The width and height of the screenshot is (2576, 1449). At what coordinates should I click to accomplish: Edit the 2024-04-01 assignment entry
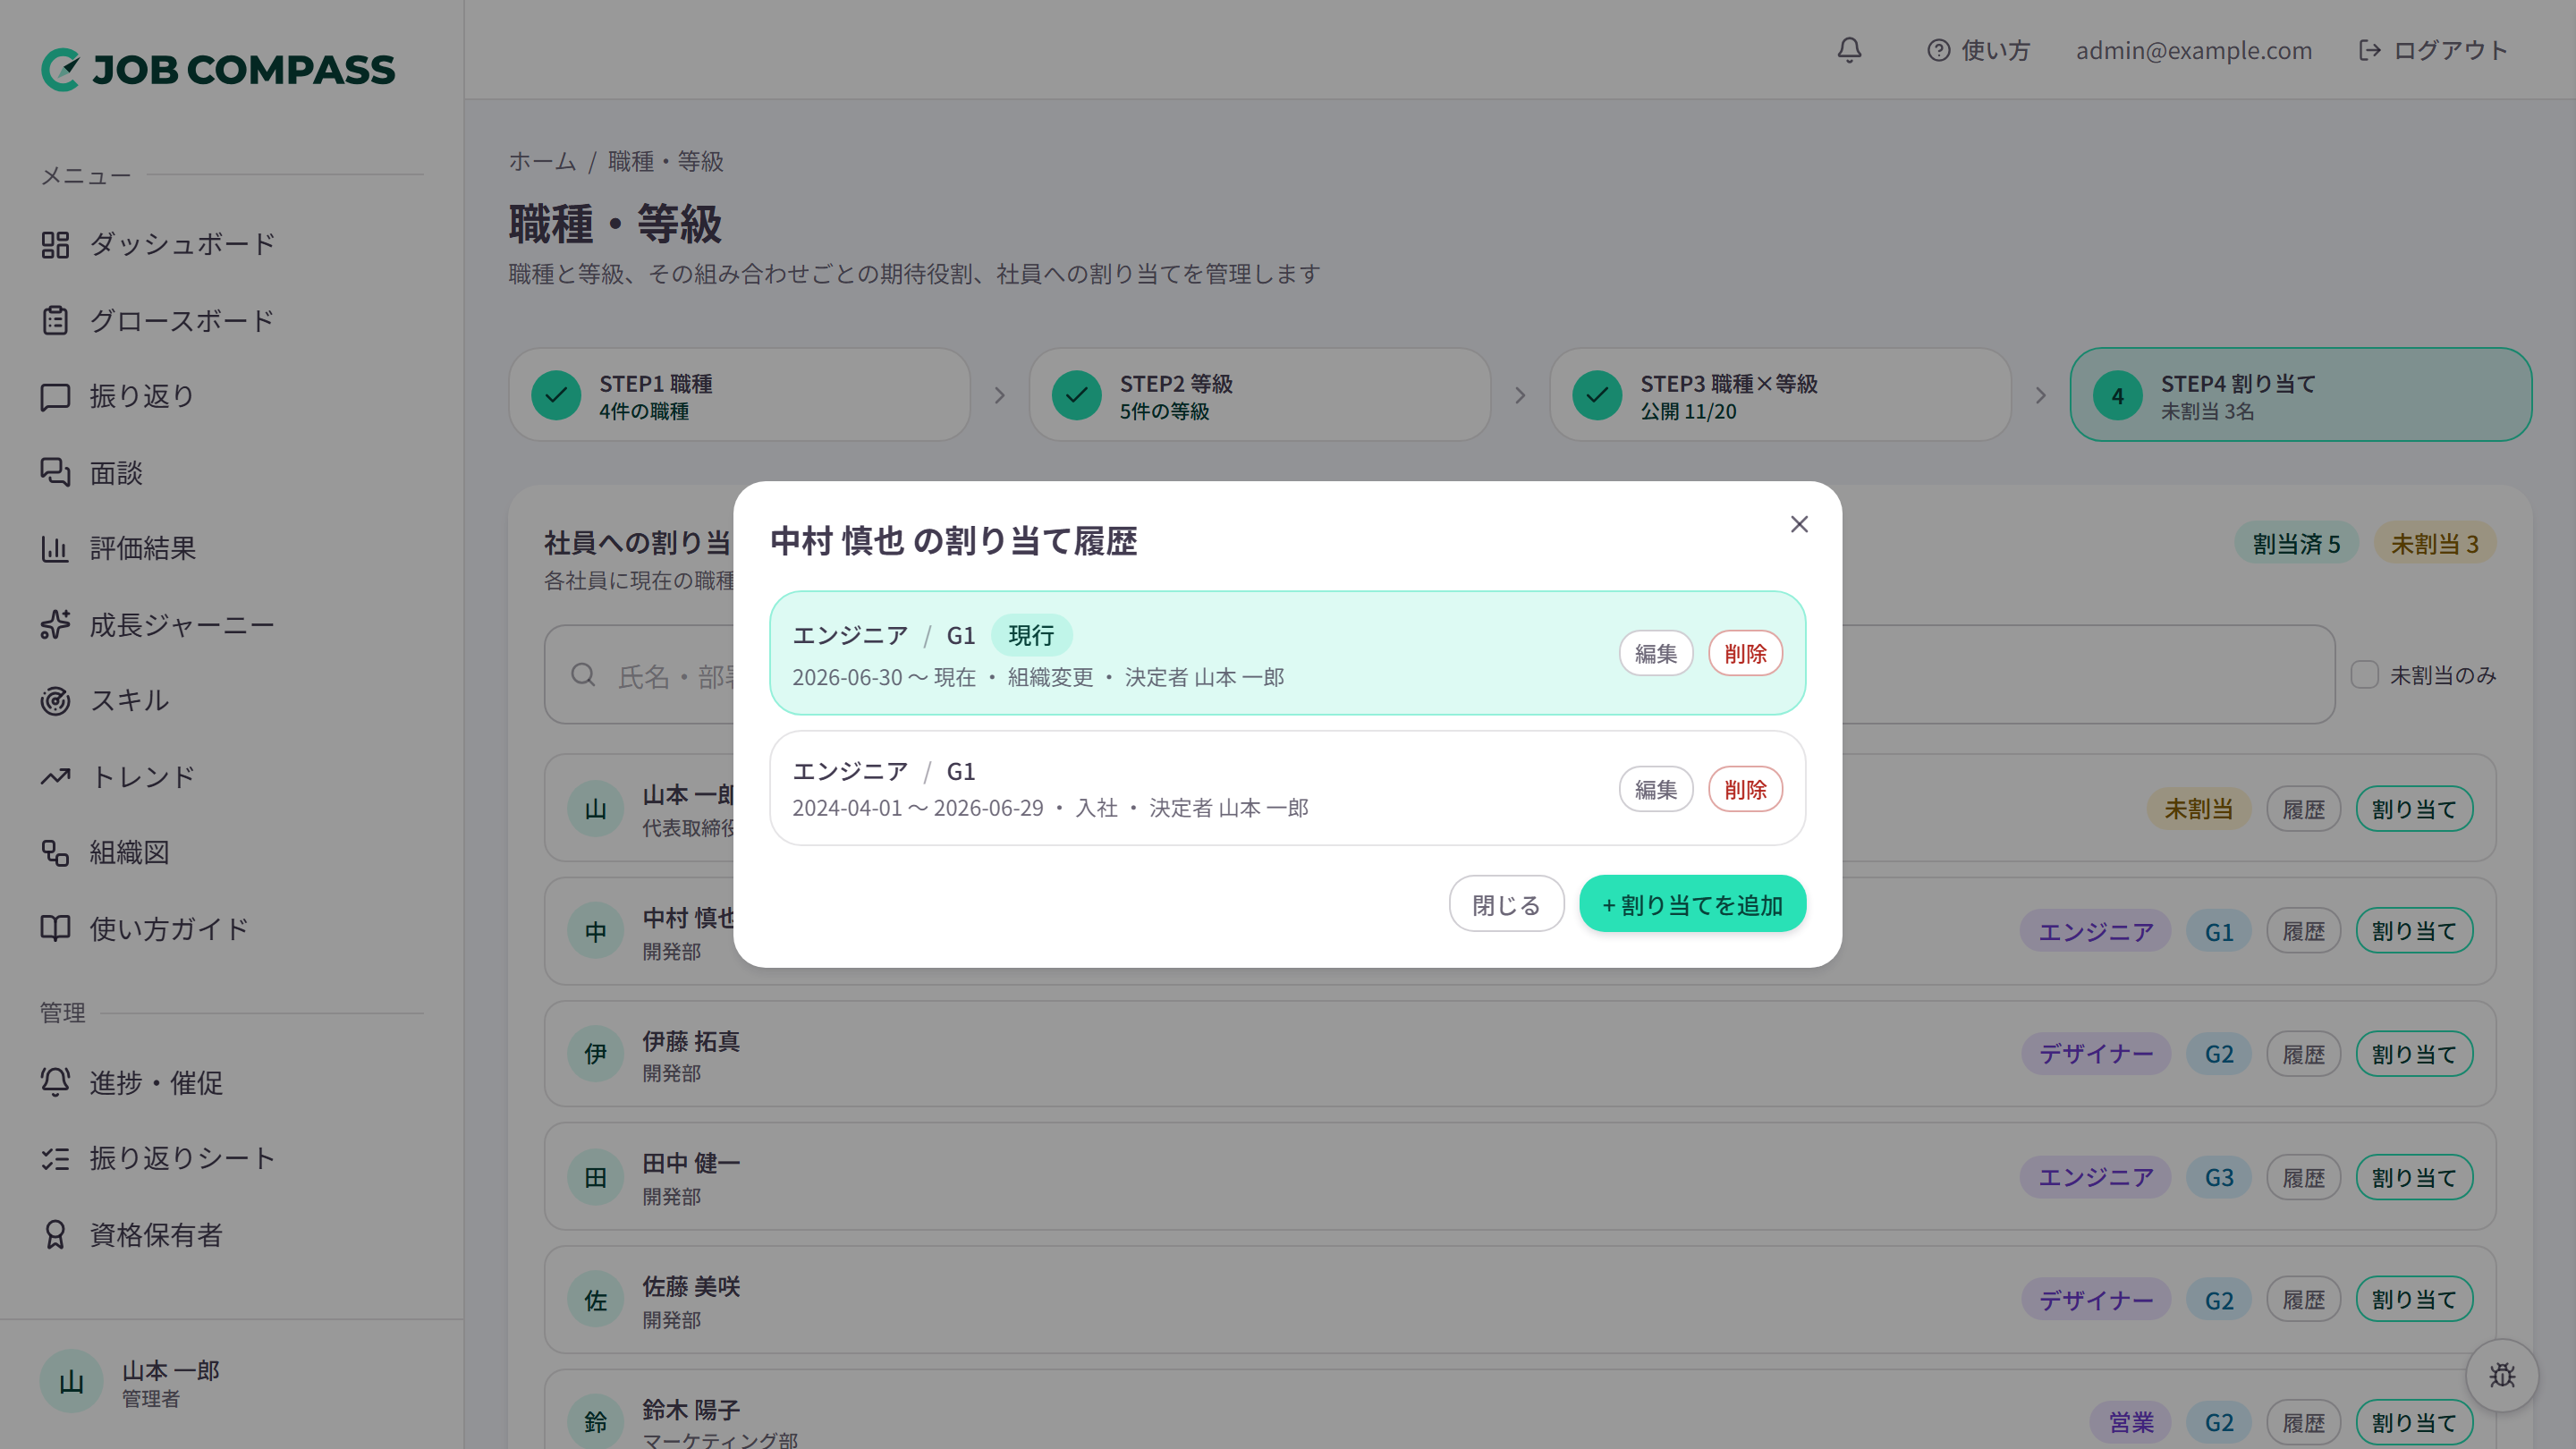click(x=1655, y=789)
